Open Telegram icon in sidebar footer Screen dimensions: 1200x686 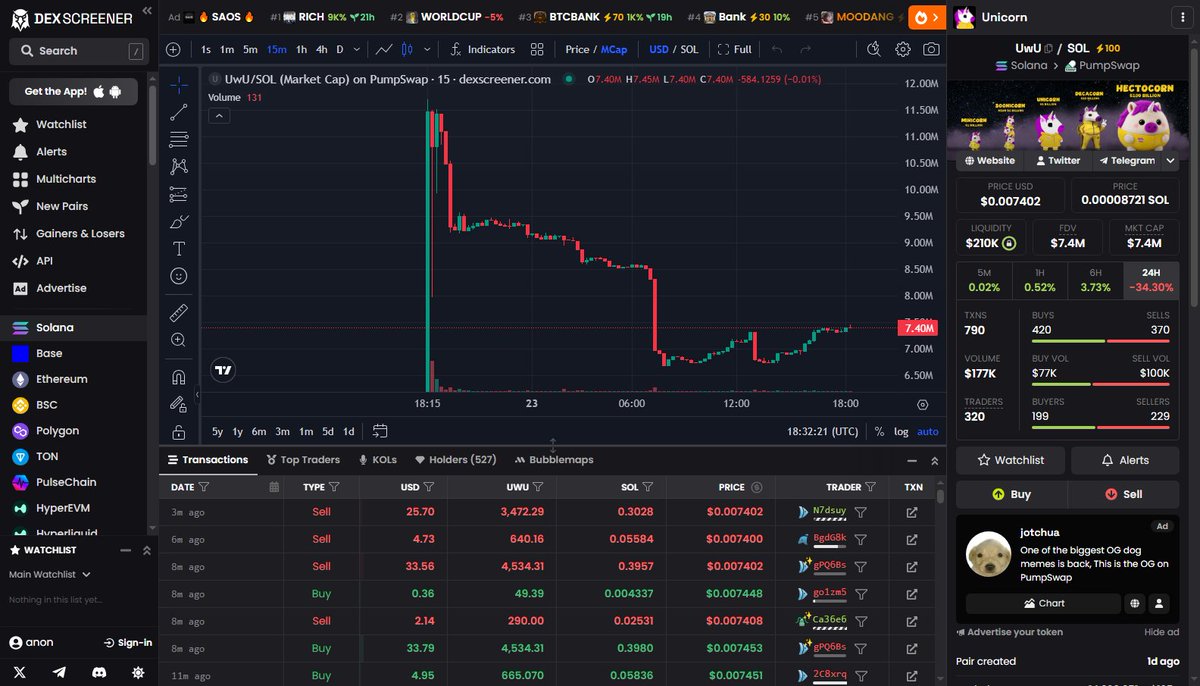59,673
